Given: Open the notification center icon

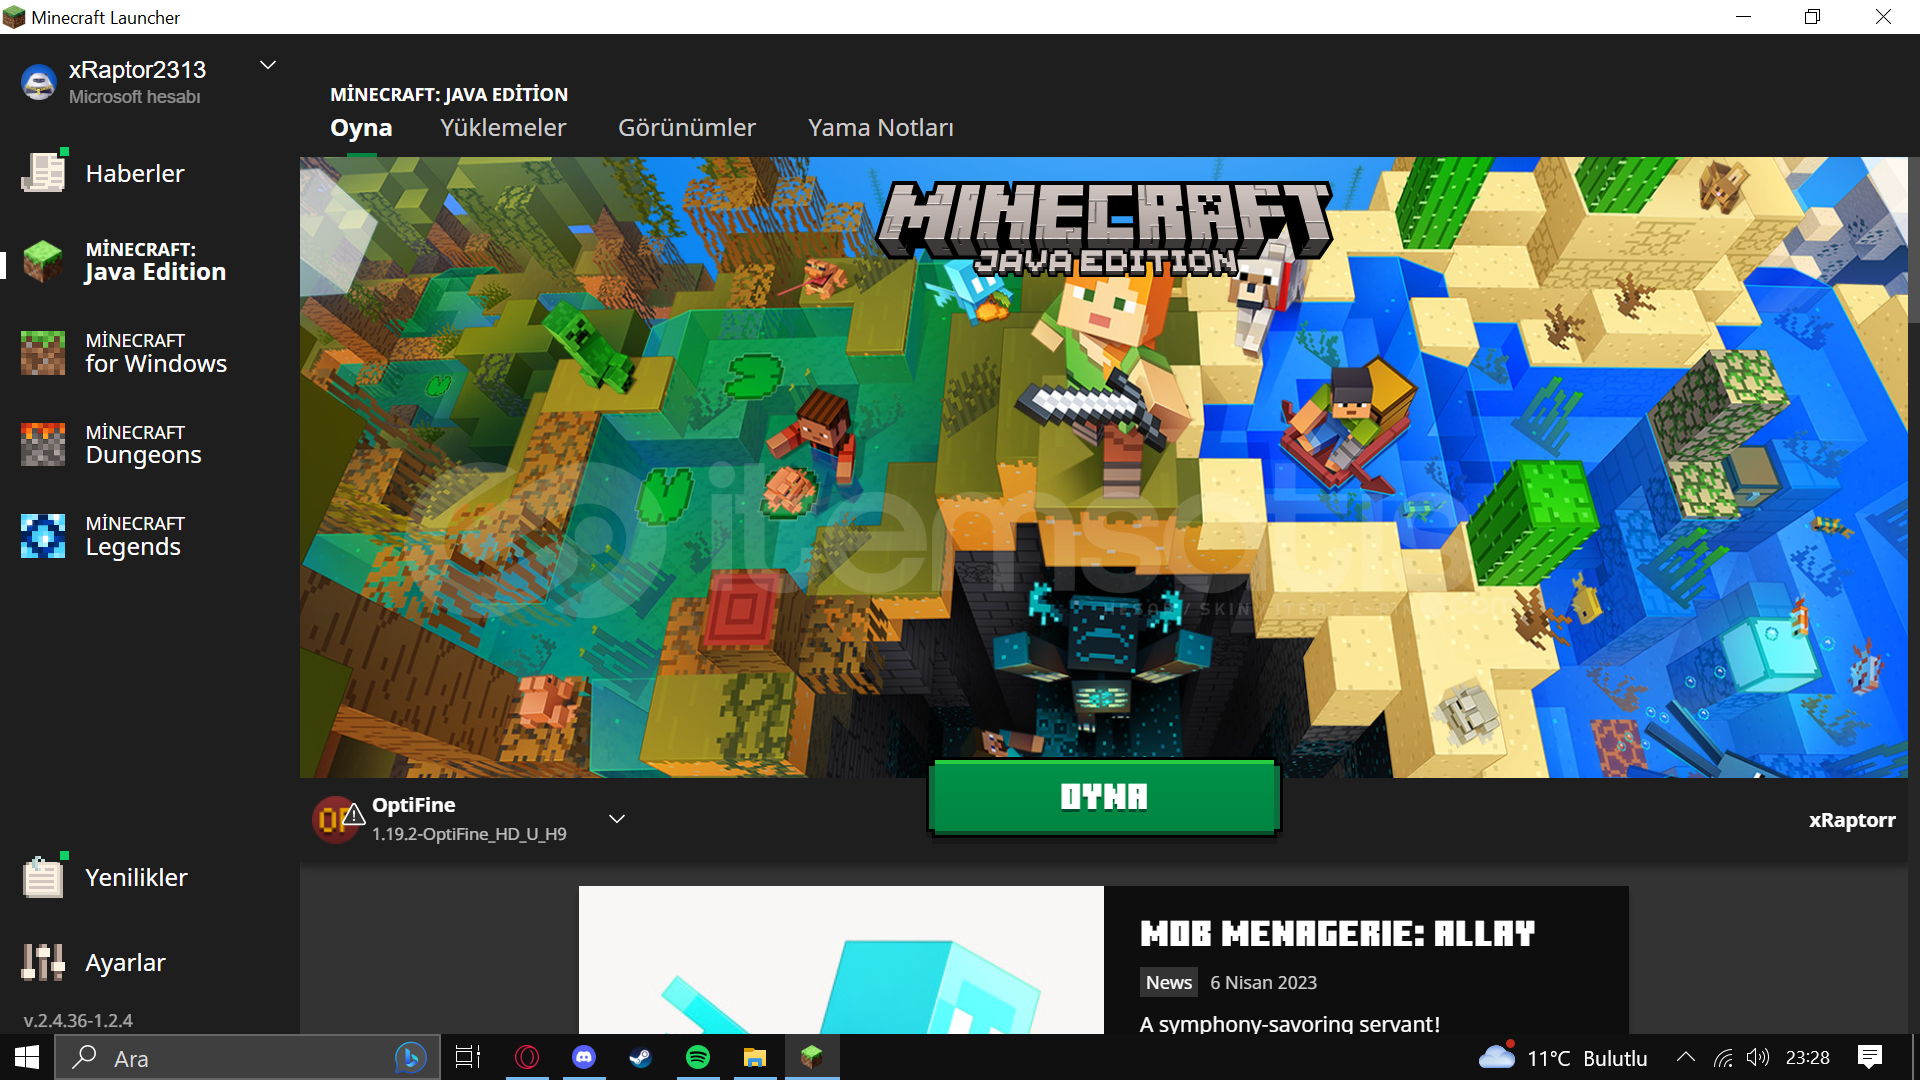Looking at the screenshot, I should coord(1870,1057).
